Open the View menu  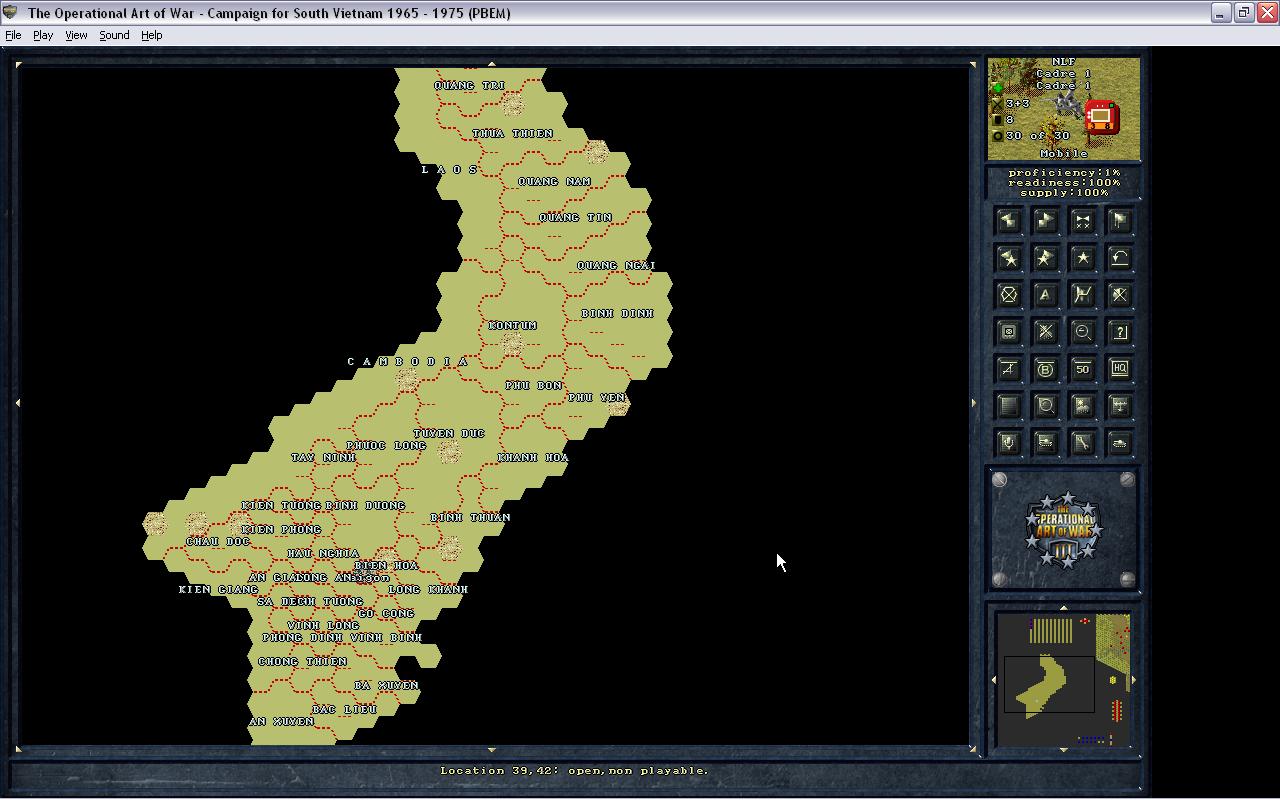(x=76, y=35)
